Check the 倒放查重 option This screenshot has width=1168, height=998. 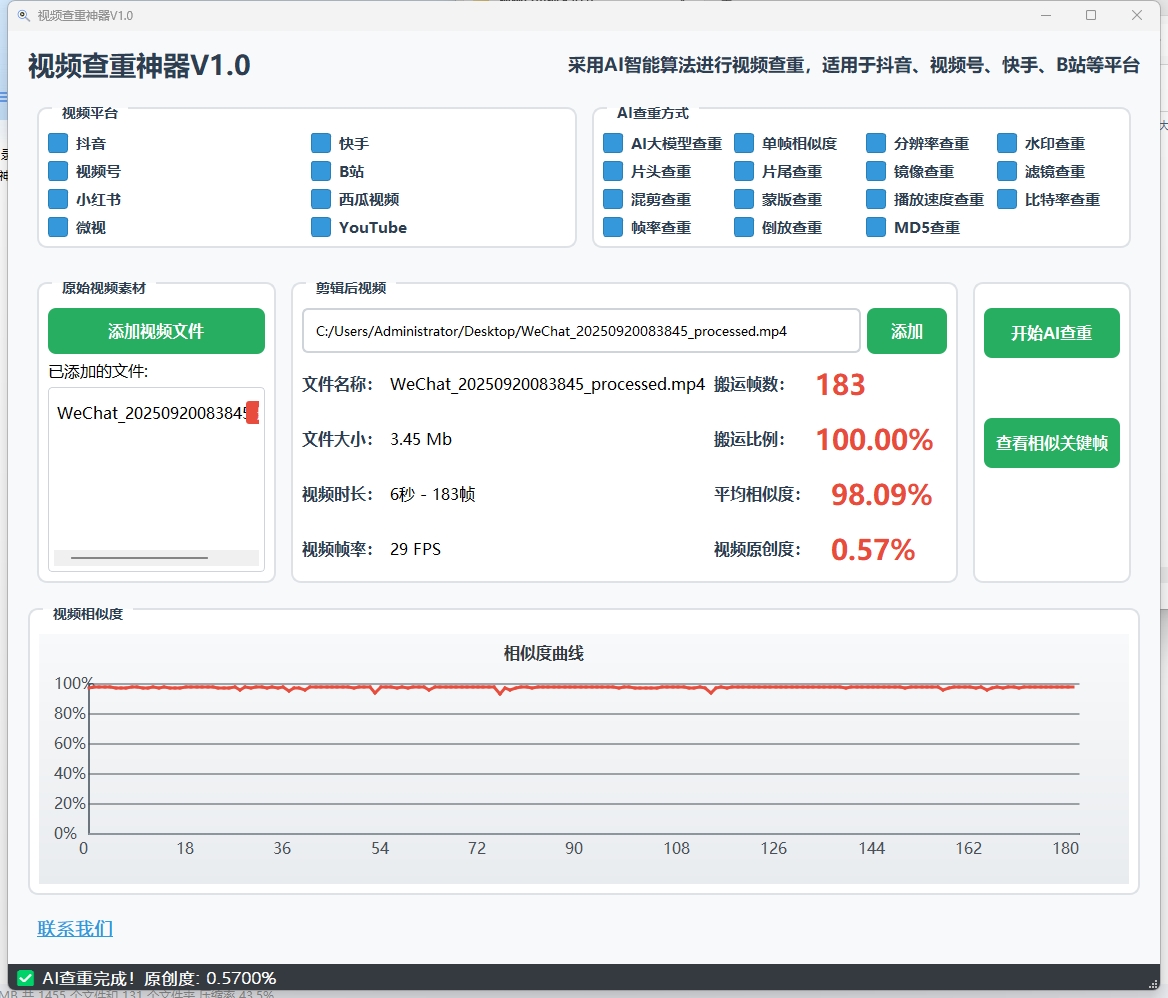(x=744, y=227)
